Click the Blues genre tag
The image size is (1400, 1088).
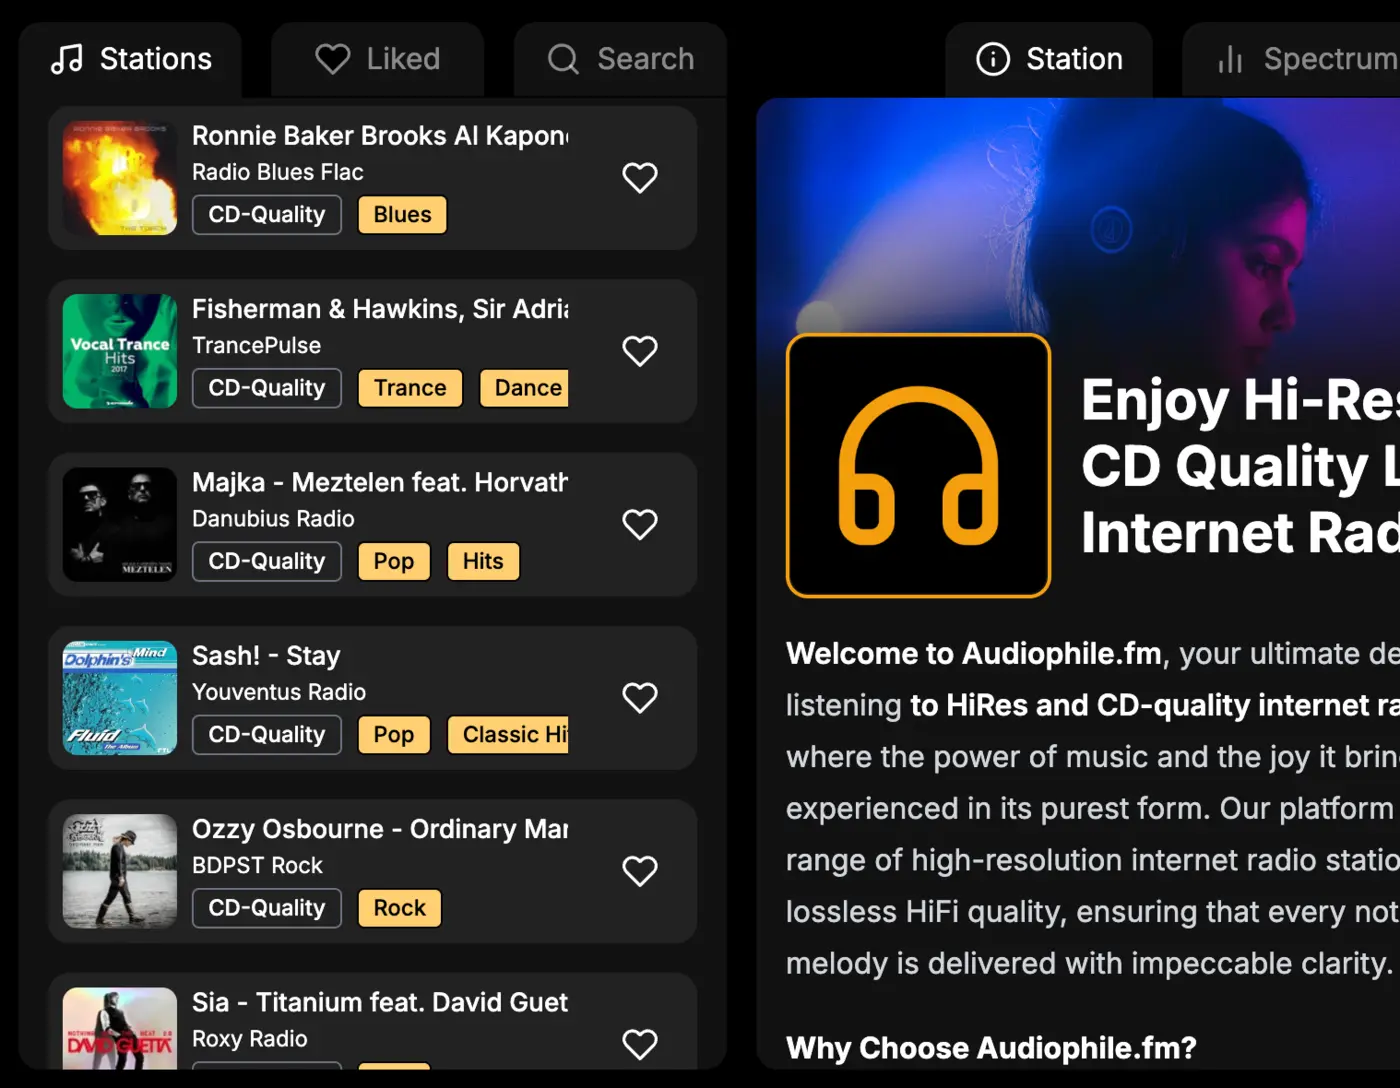click(x=402, y=214)
